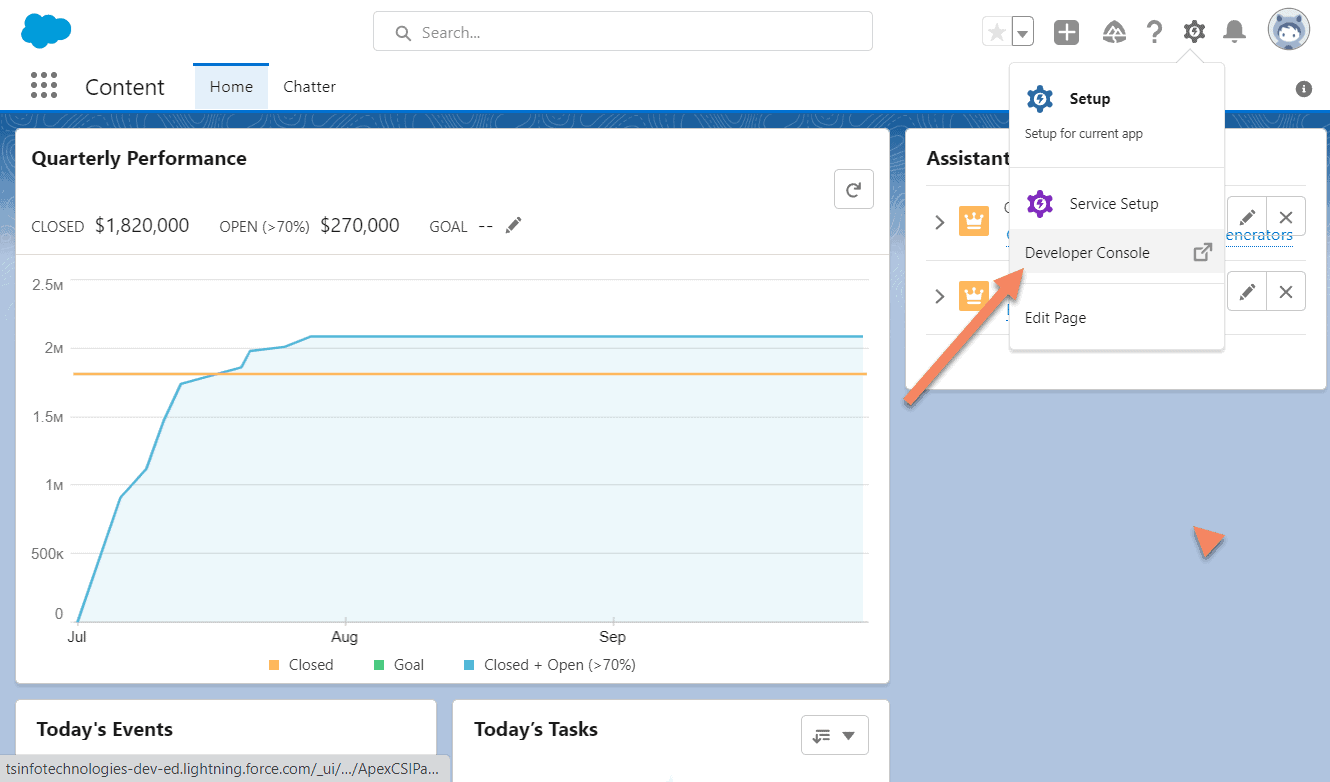Viewport: 1330px width, 782px height.
Task: Open the App Launcher waffle icon
Action: pos(44,85)
